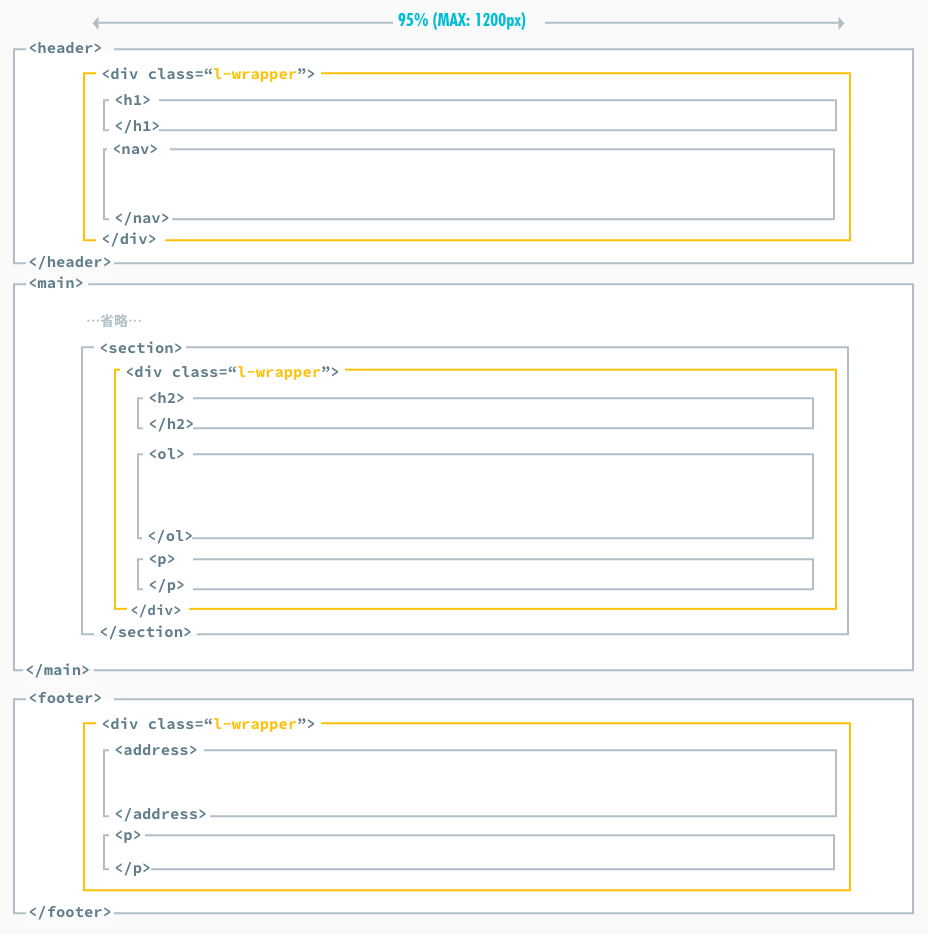This screenshot has height=935, width=928.
Task: Select the opening <main> tag label
Action: click(55, 283)
